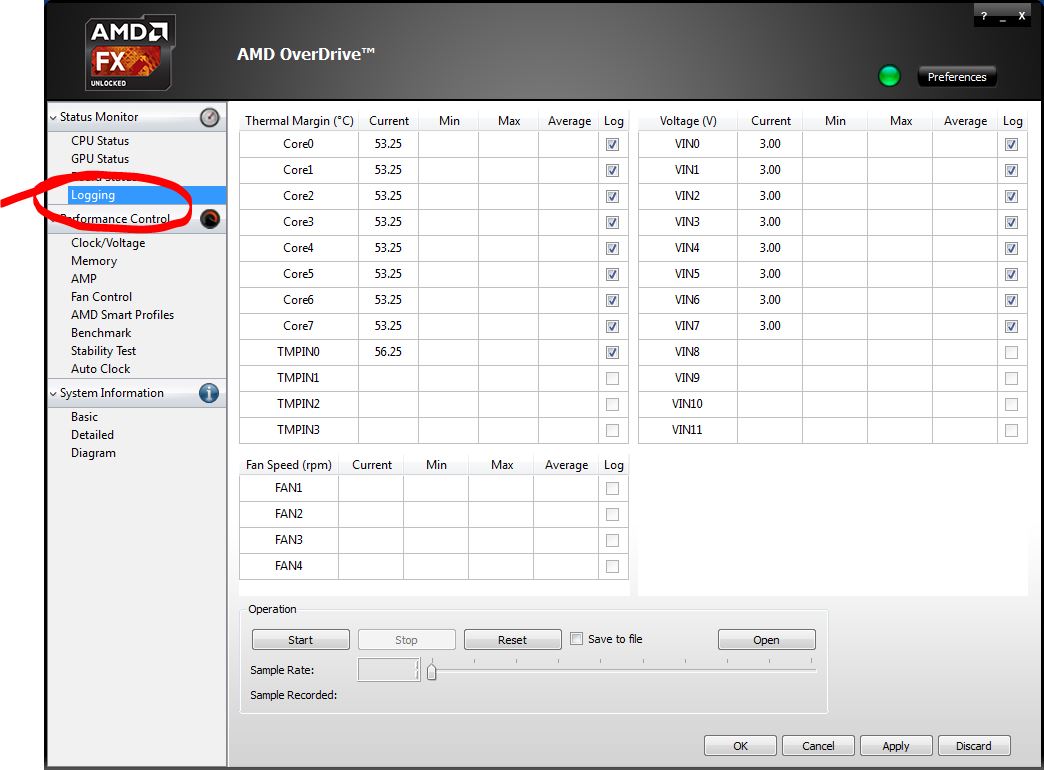
Task: Uncheck the Log box for TMPIN0
Action: [613, 352]
